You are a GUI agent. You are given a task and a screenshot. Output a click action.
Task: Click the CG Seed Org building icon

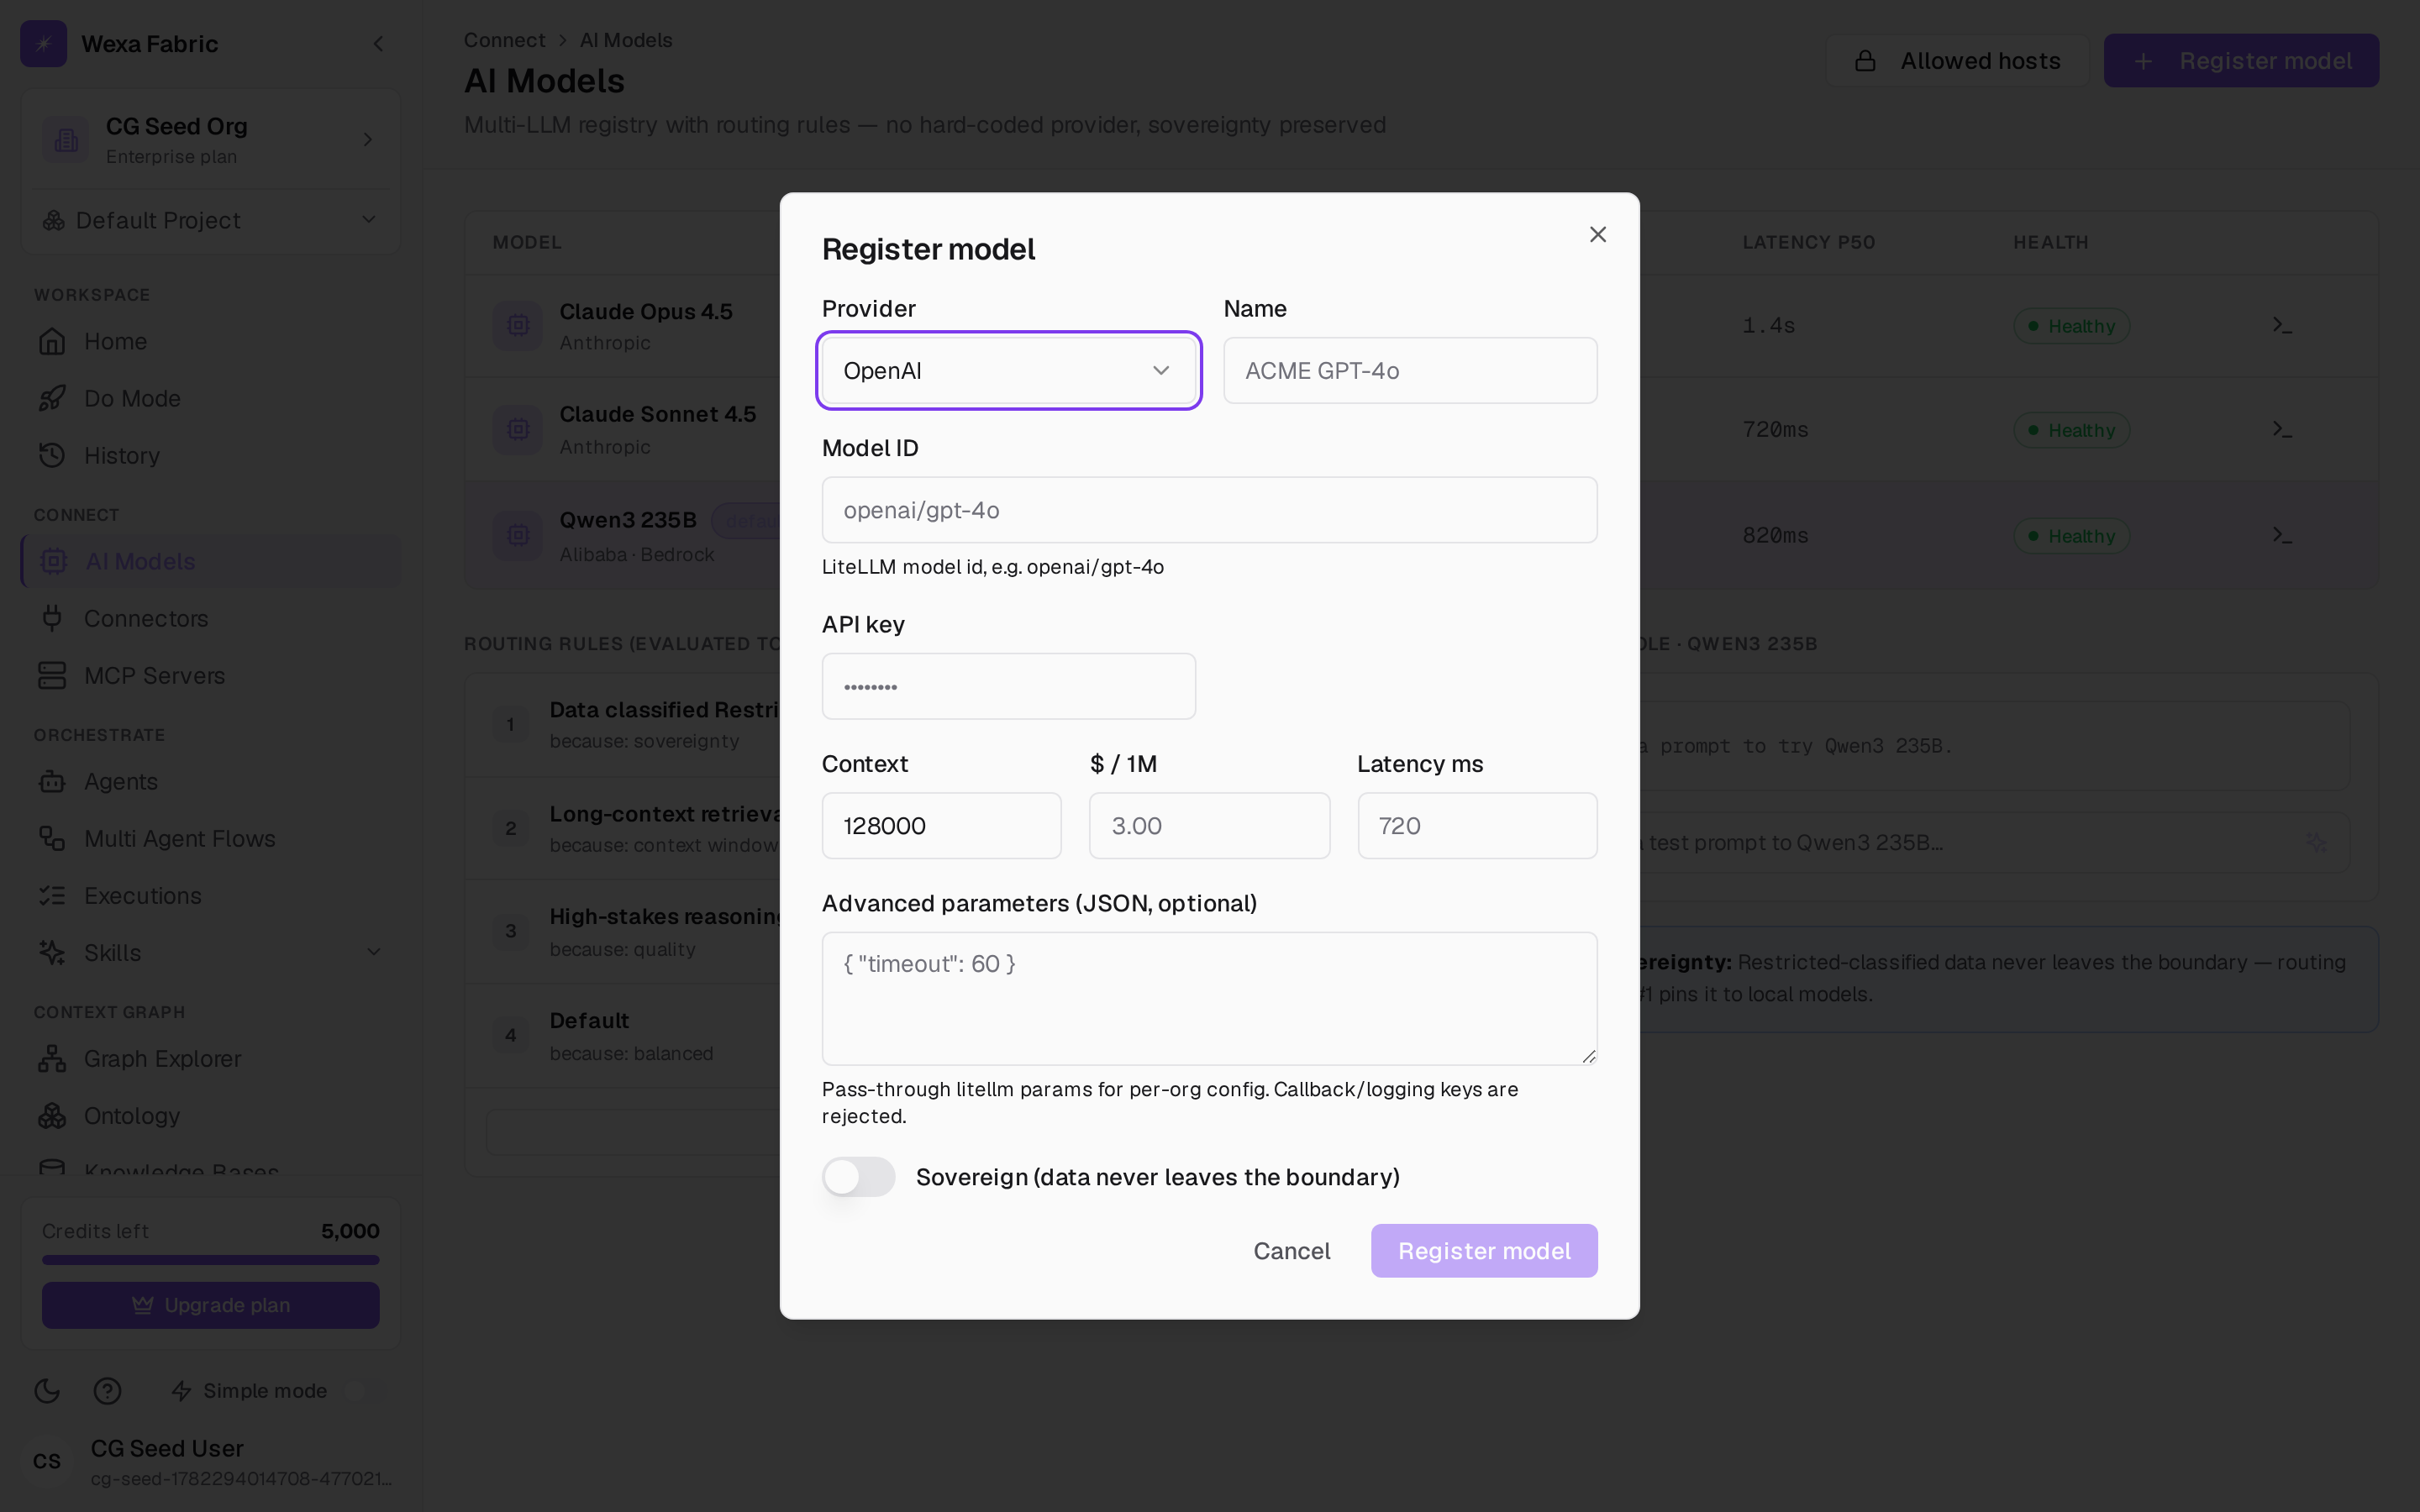tap(66, 140)
